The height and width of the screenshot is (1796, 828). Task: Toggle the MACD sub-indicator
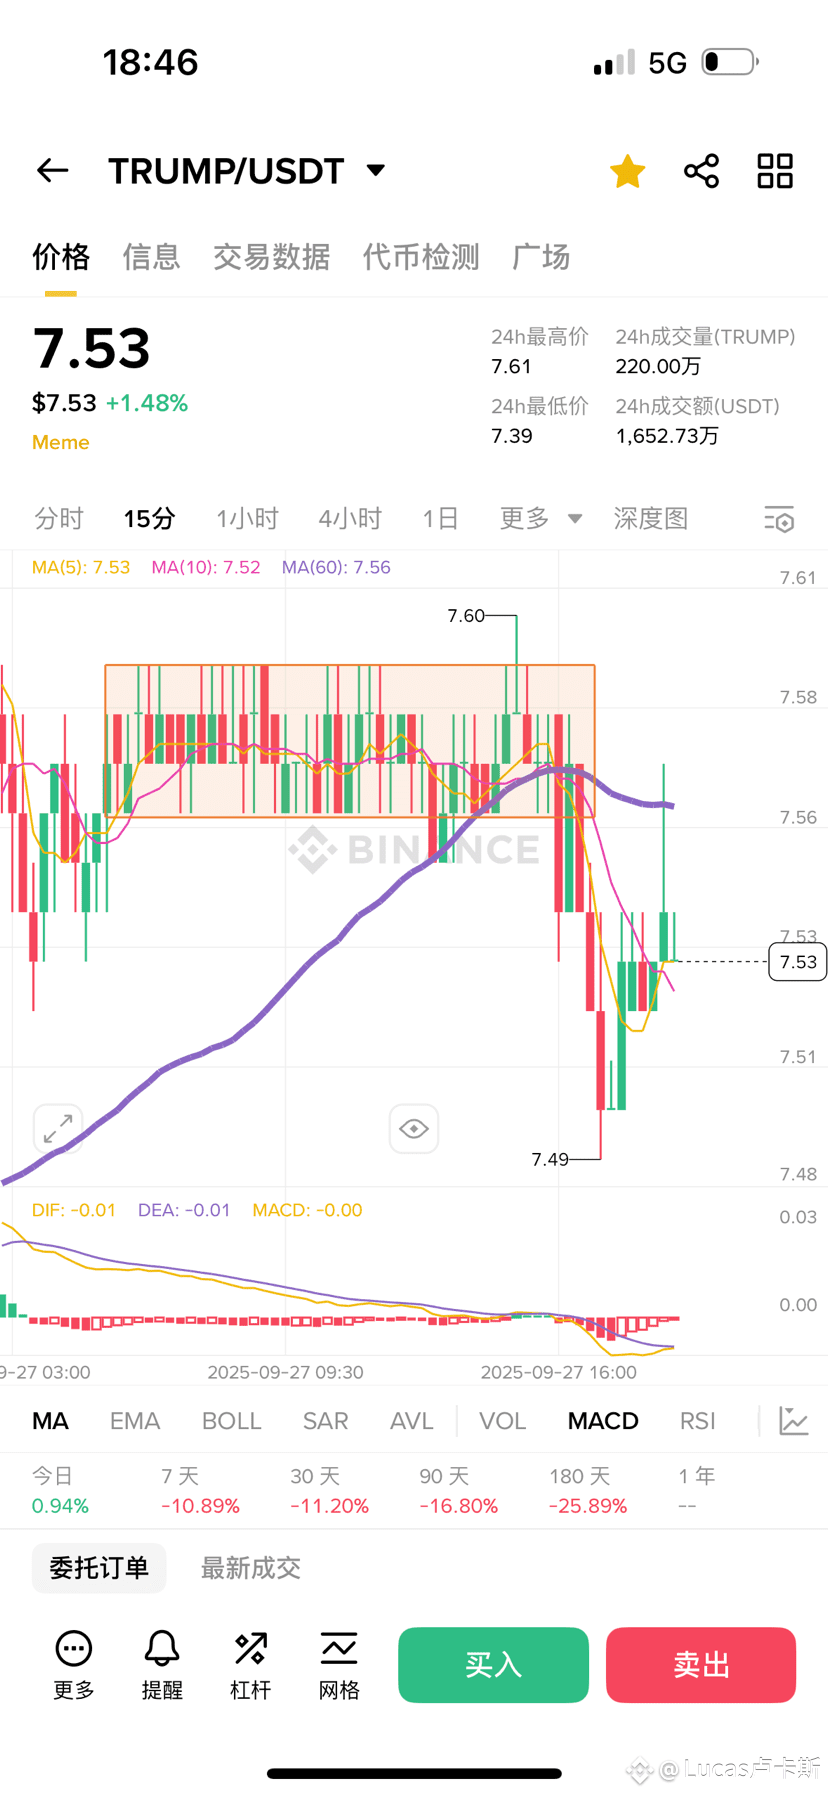(x=603, y=1421)
